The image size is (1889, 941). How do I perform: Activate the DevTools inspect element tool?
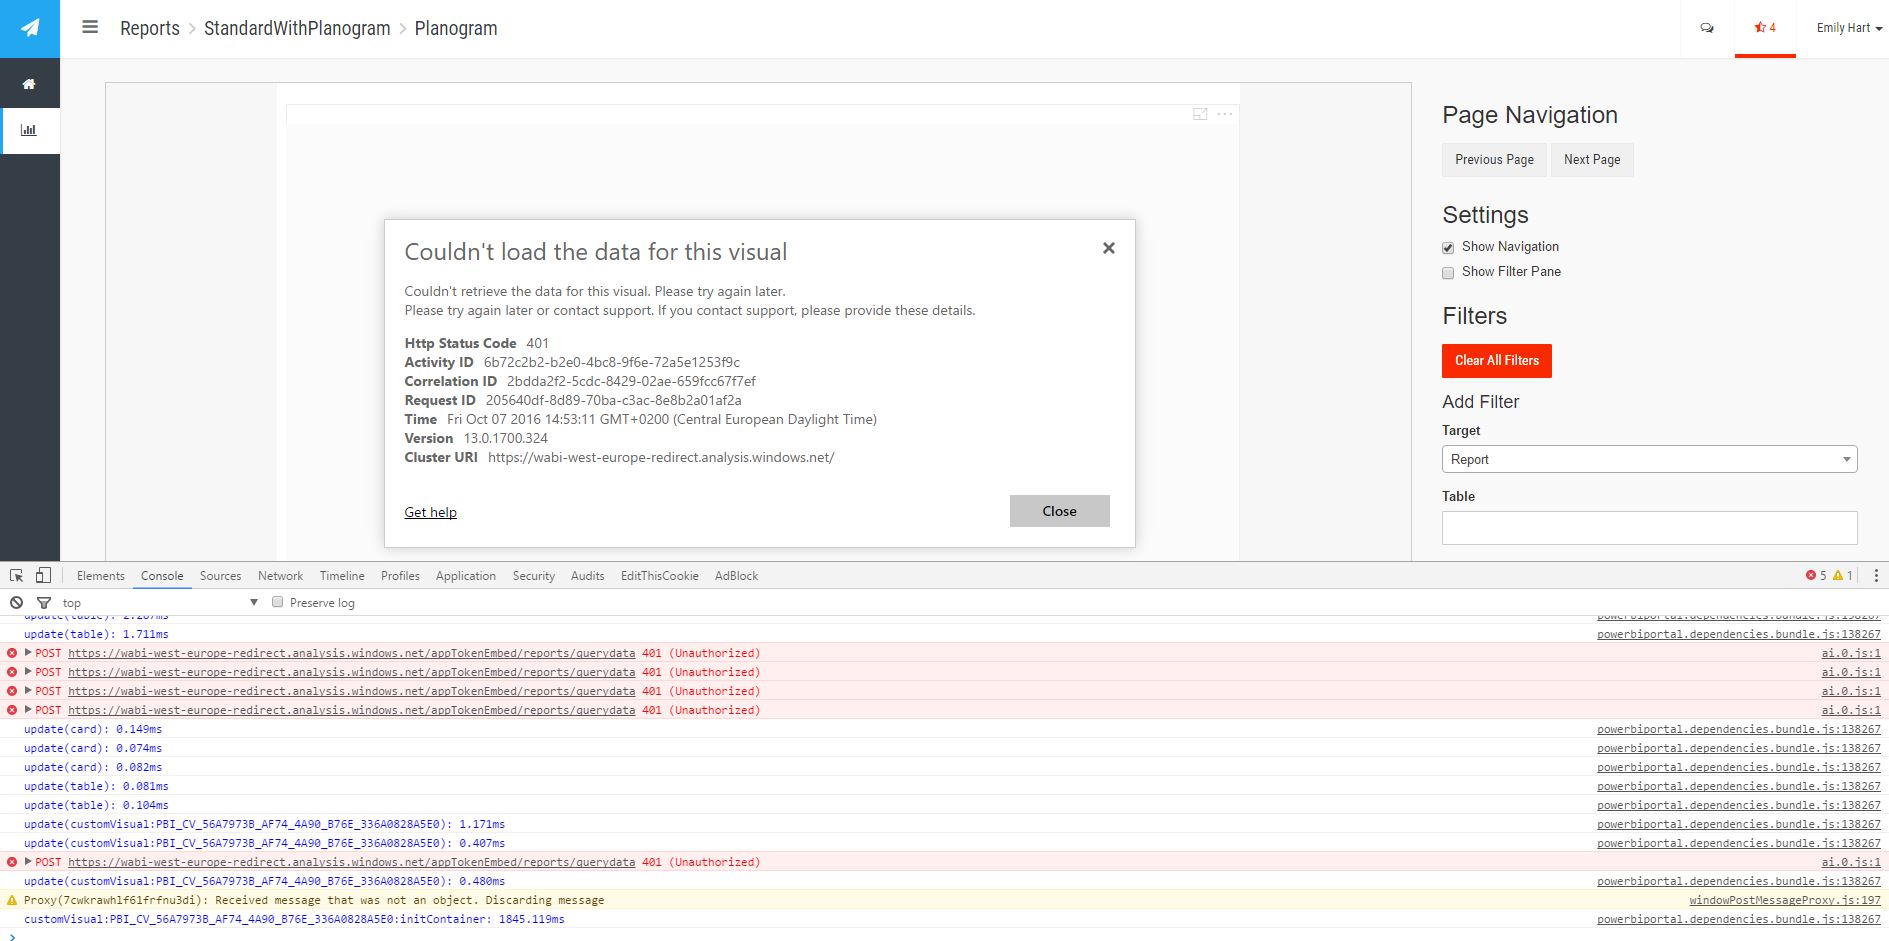pyautogui.click(x=16, y=576)
